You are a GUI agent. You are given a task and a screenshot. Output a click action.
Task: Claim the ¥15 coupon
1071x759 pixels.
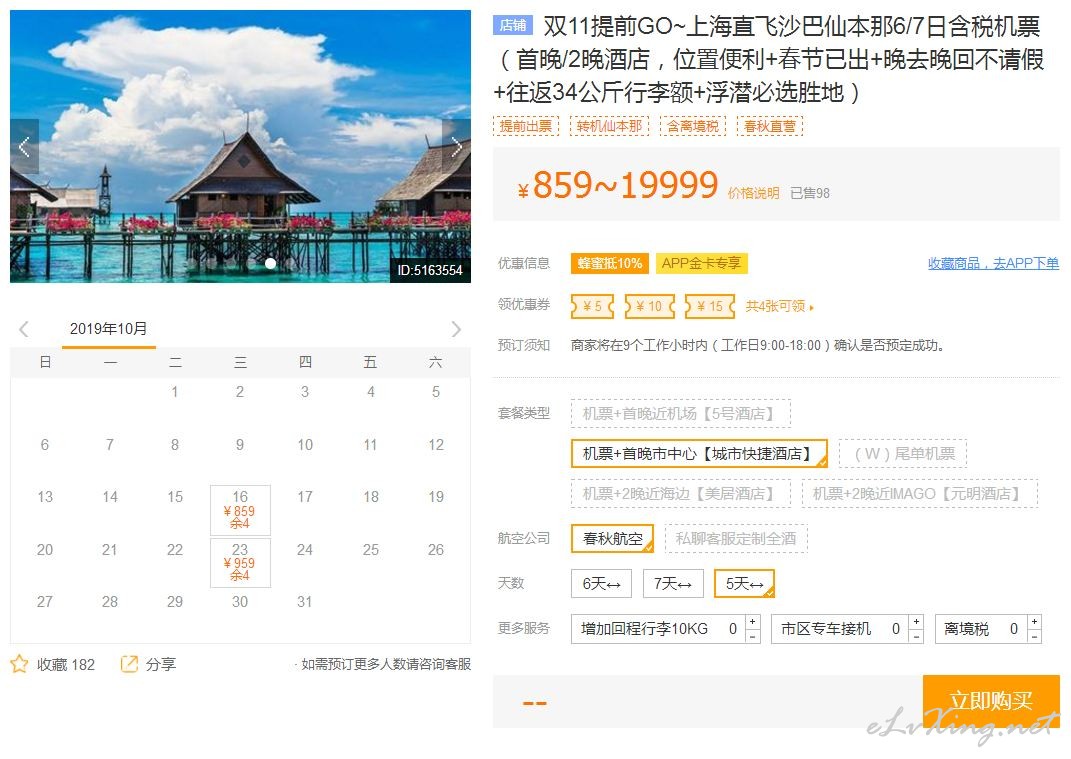[x=710, y=306]
